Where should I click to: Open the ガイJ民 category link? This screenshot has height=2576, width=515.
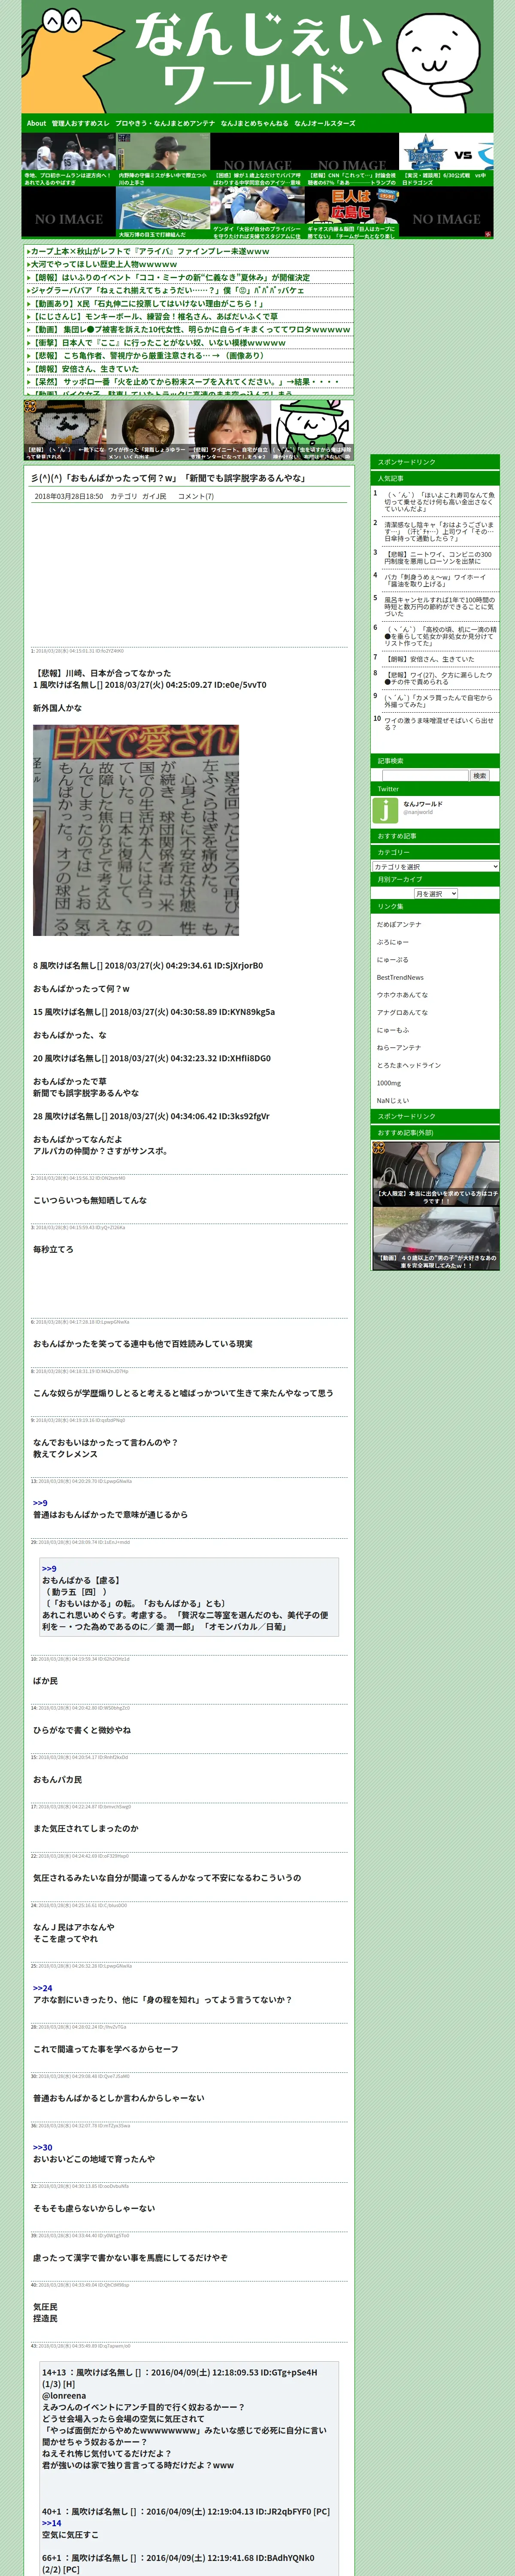click(x=154, y=496)
